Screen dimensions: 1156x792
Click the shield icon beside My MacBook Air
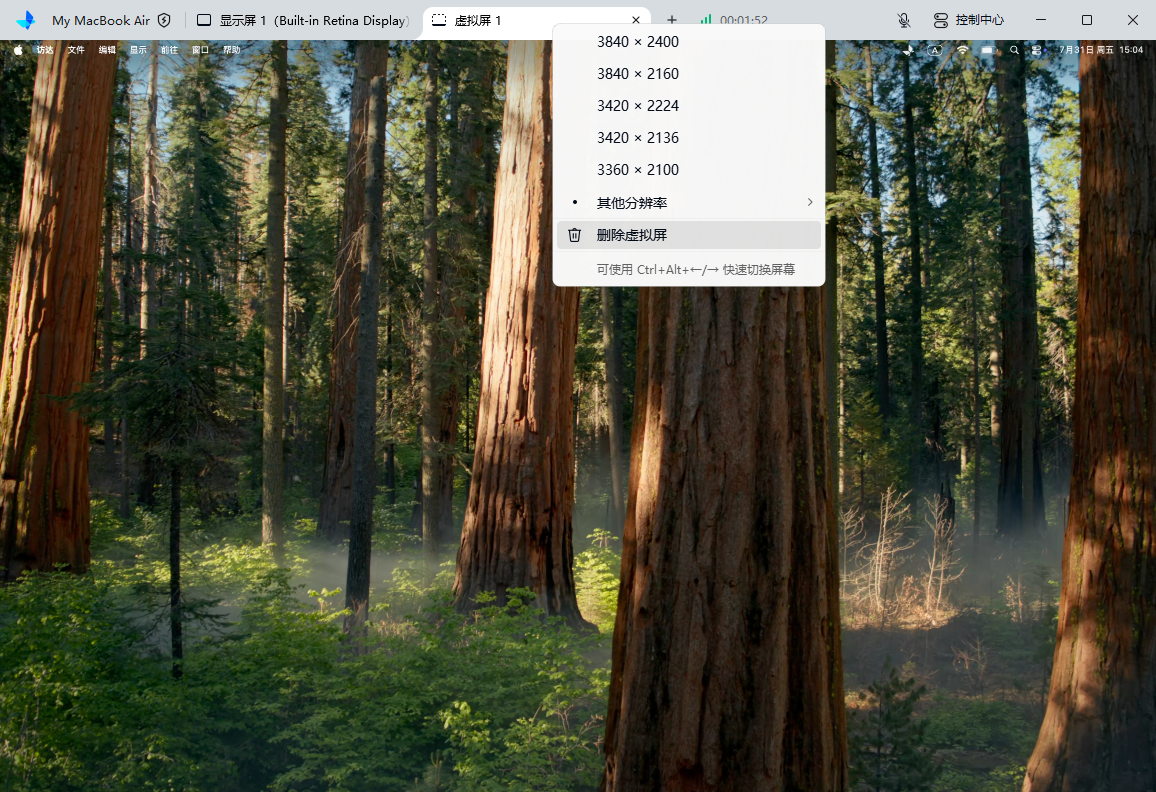[164, 20]
